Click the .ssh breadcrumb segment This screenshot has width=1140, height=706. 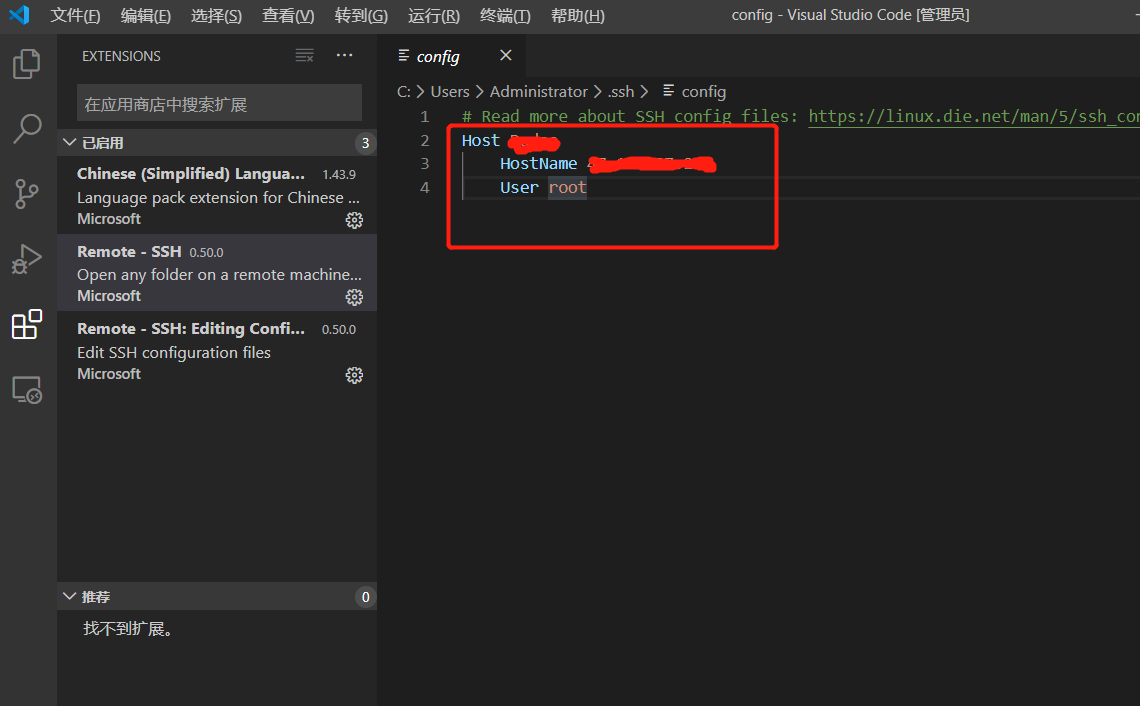click(x=621, y=92)
